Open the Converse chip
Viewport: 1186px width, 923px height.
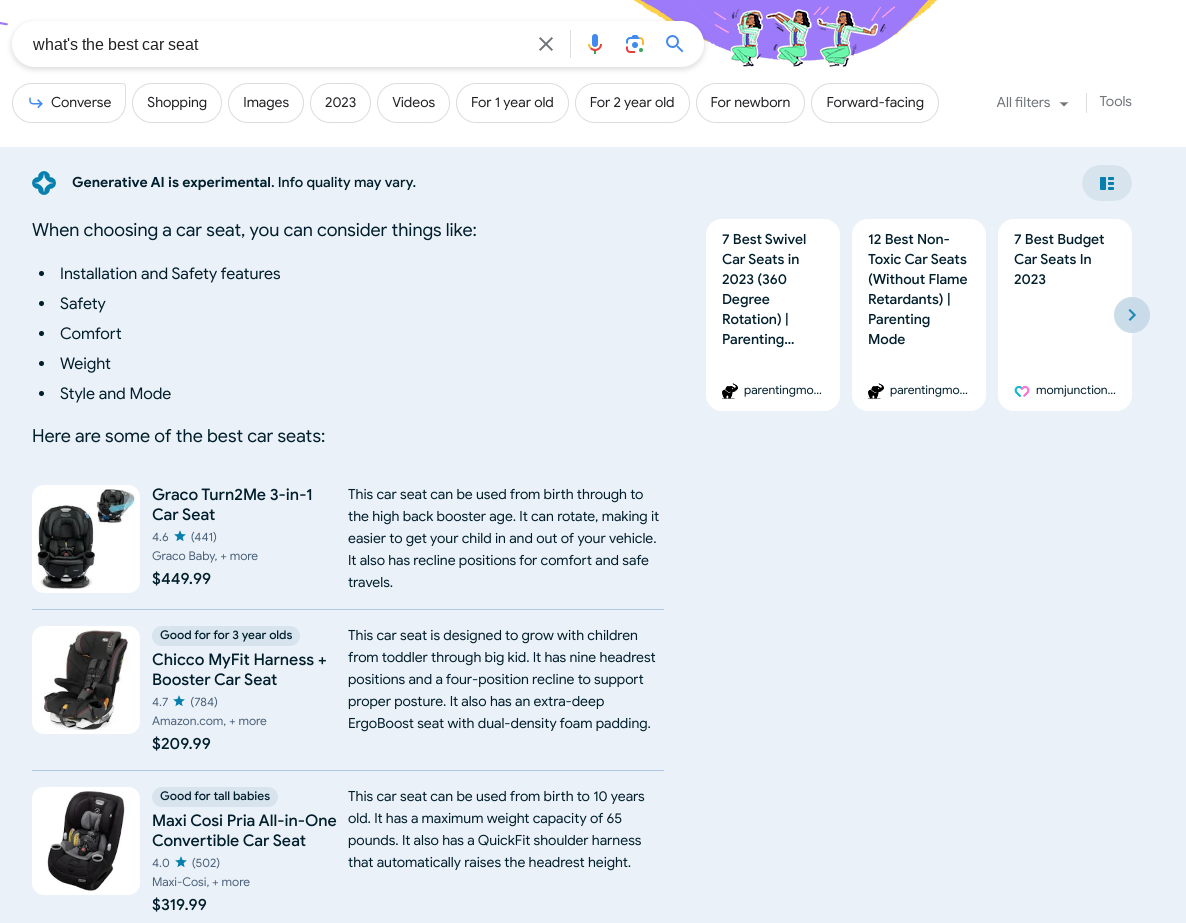[x=69, y=102]
